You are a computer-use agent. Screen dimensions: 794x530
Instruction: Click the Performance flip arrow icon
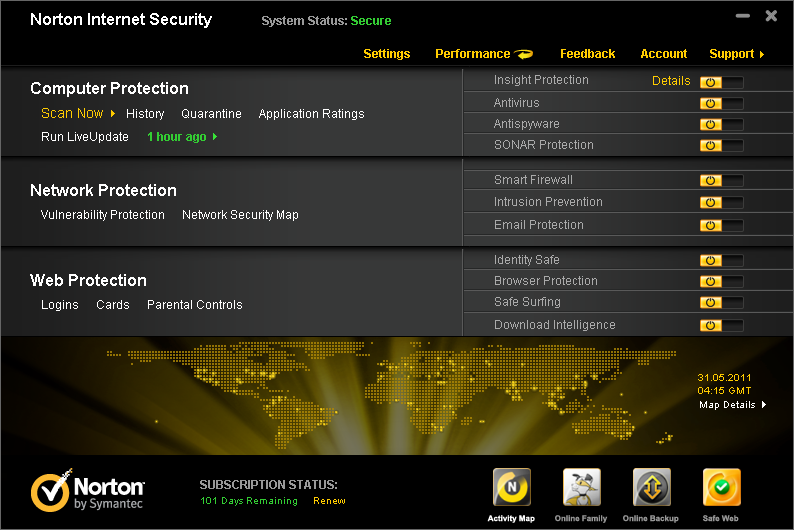(524, 54)
